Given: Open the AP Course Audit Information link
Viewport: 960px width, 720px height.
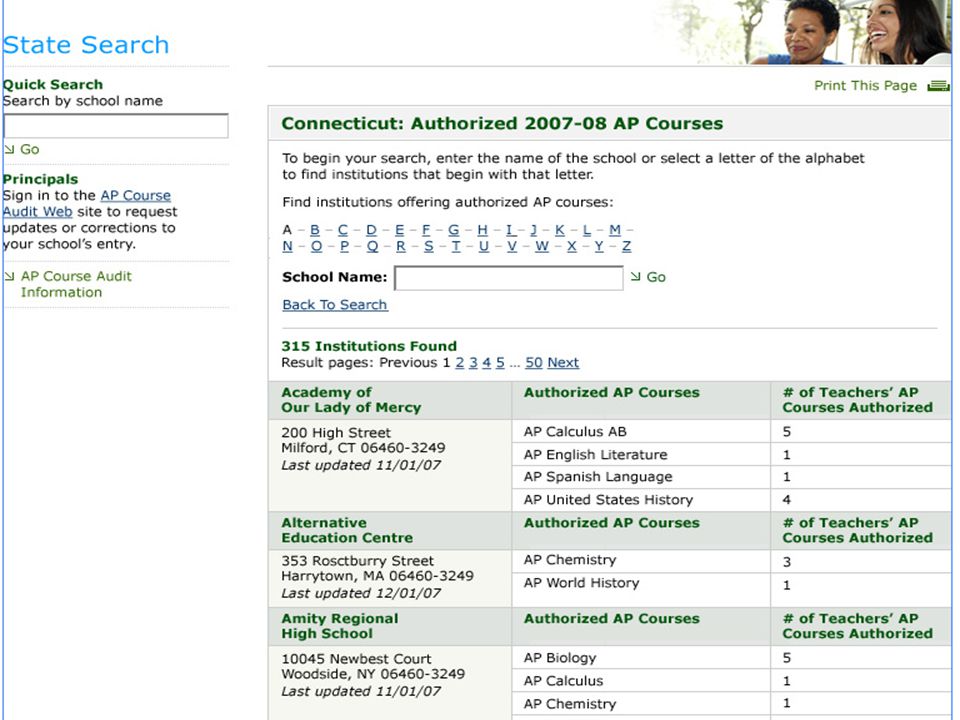Looking at the screenshot, I should pos(76,284).
